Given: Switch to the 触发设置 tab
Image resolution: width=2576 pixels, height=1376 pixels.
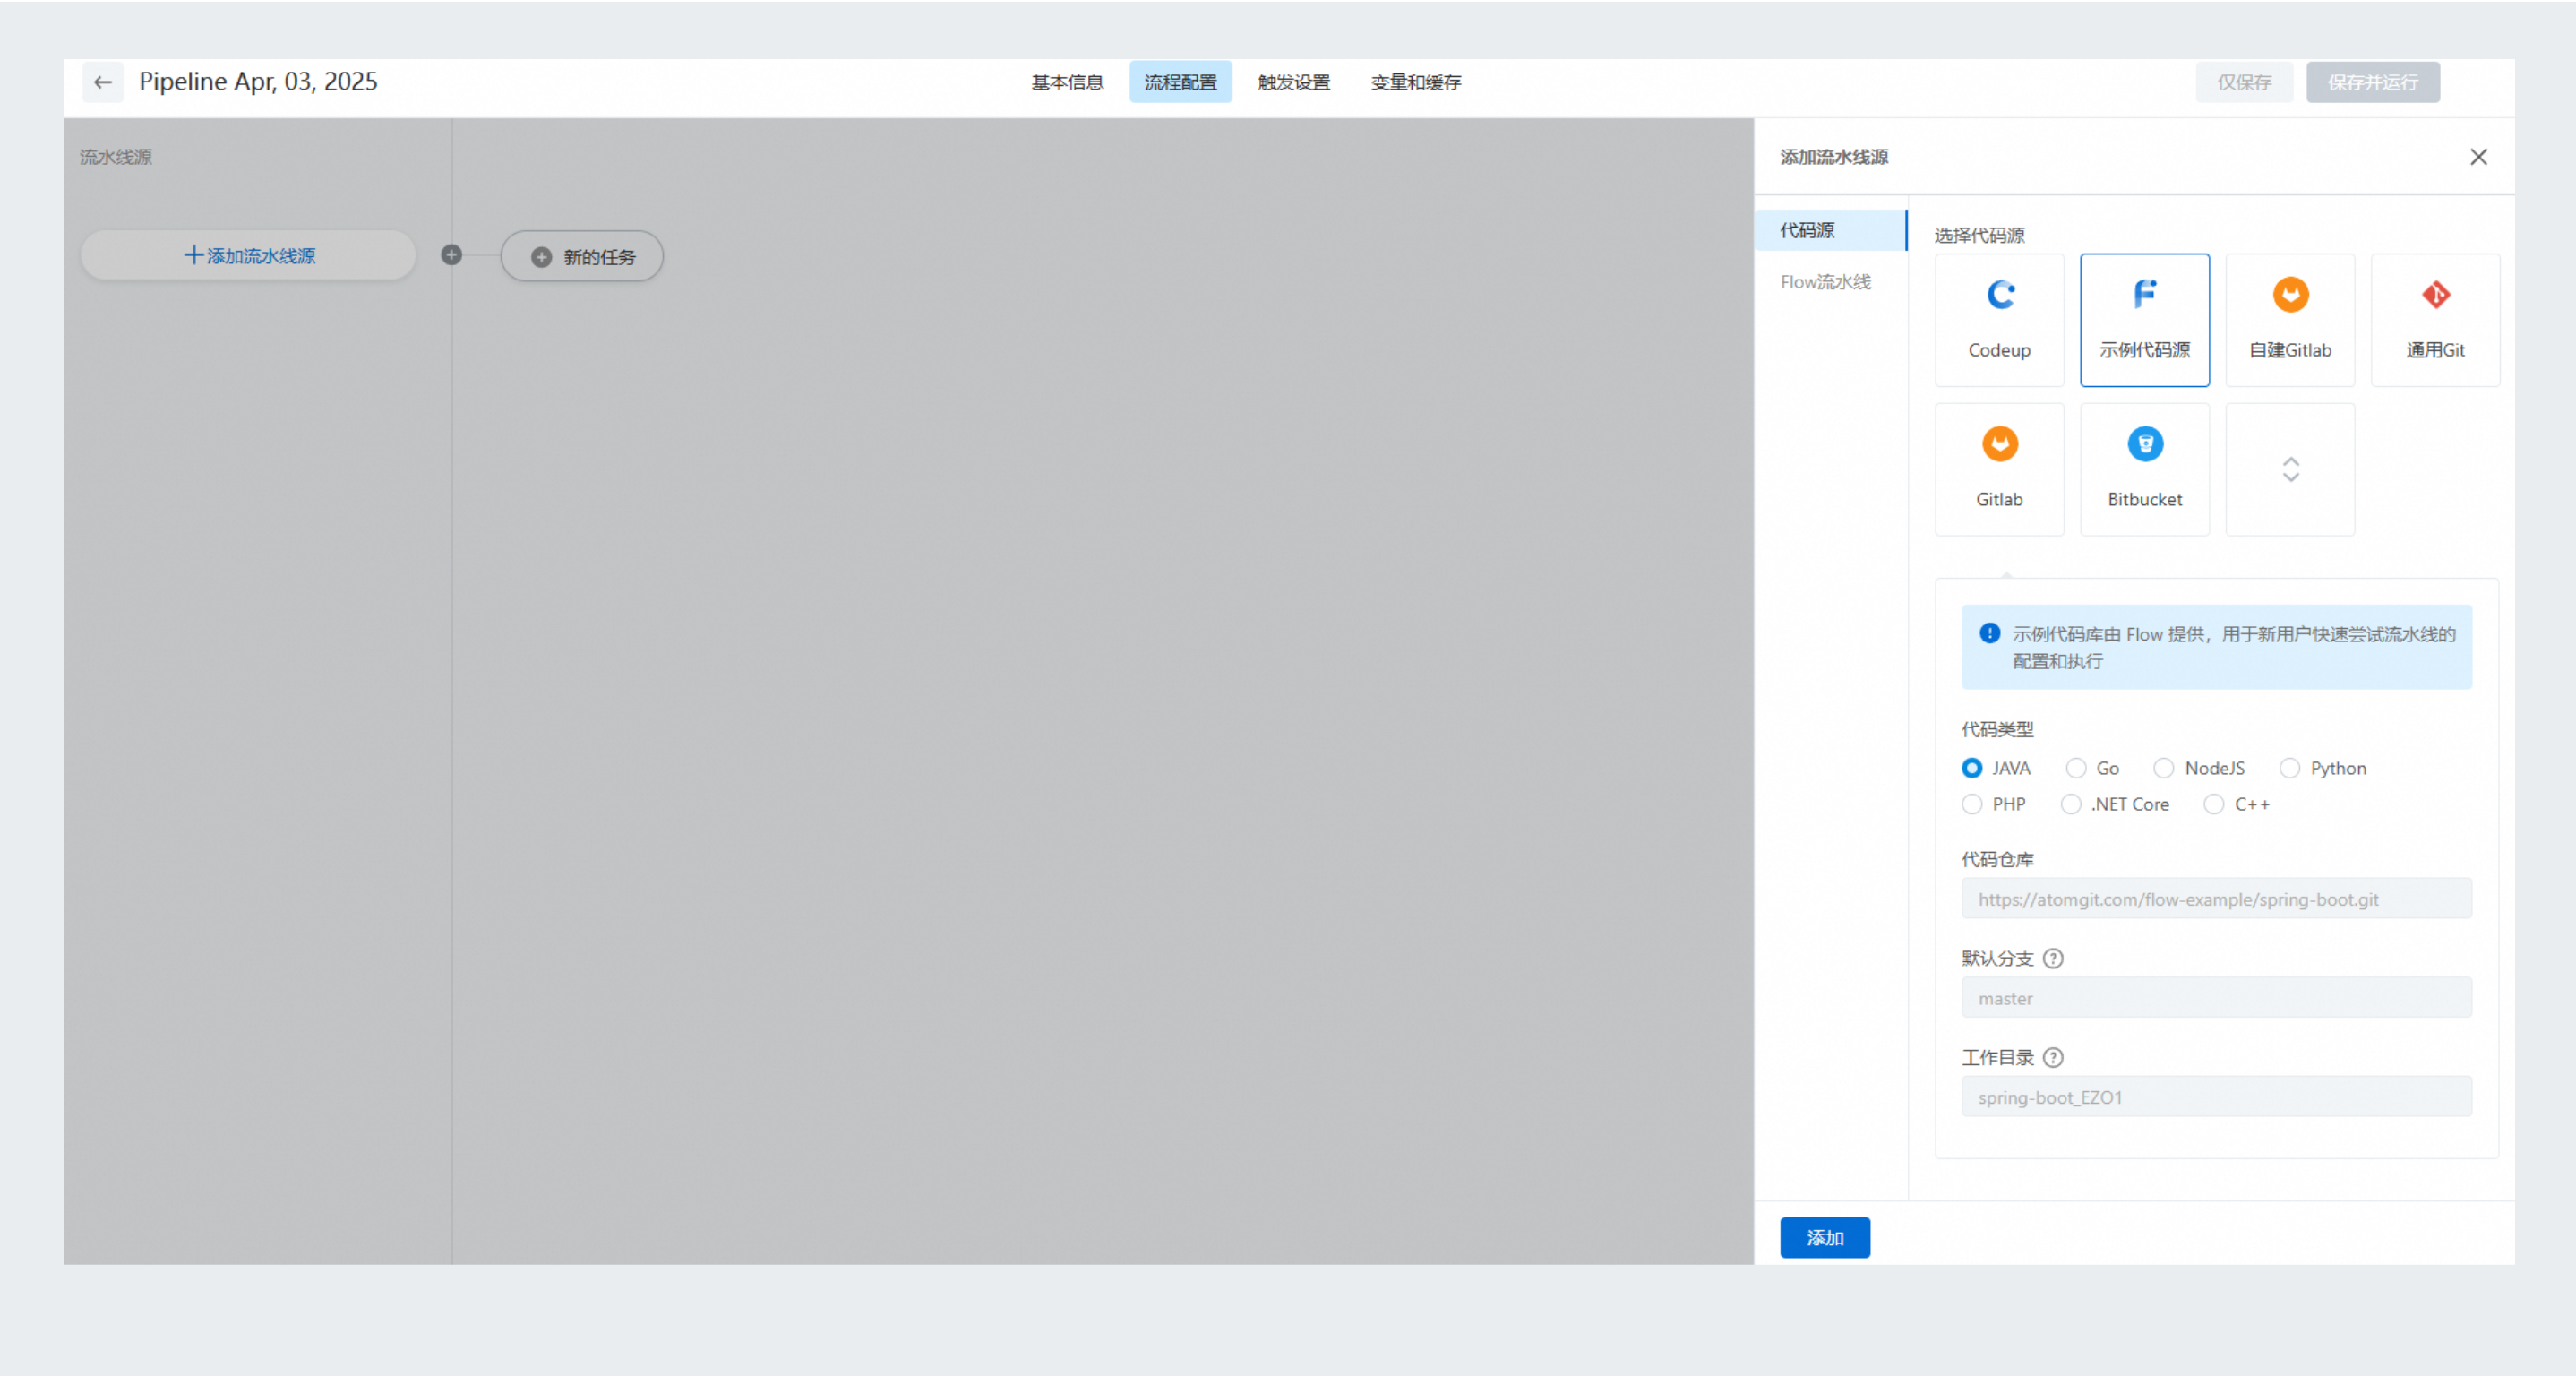Looking at the screenshot, I should (1294, 82).
